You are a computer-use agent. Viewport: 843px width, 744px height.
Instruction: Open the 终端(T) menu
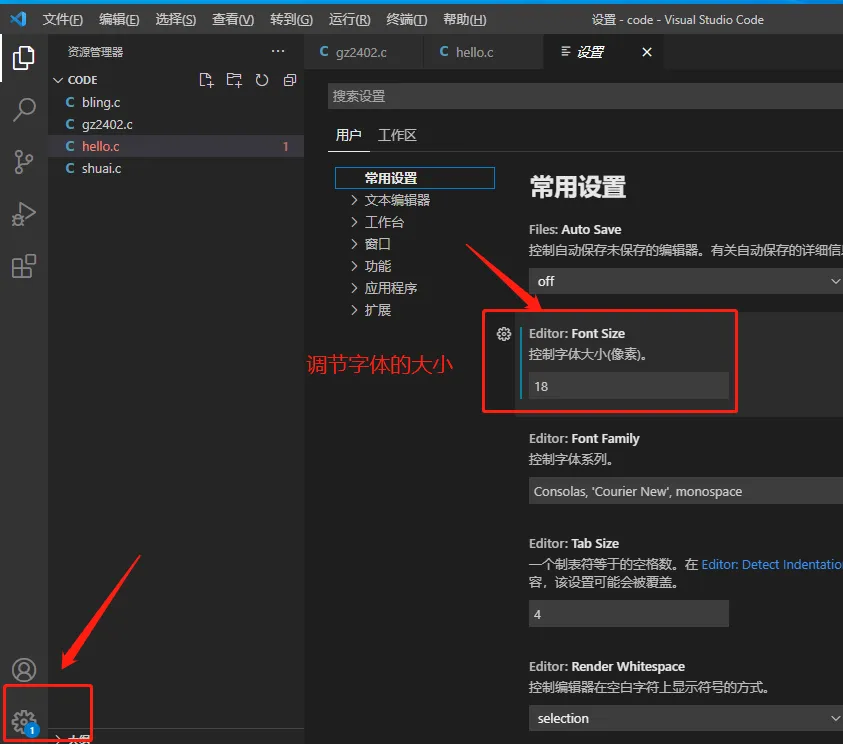tap(406, 20)
